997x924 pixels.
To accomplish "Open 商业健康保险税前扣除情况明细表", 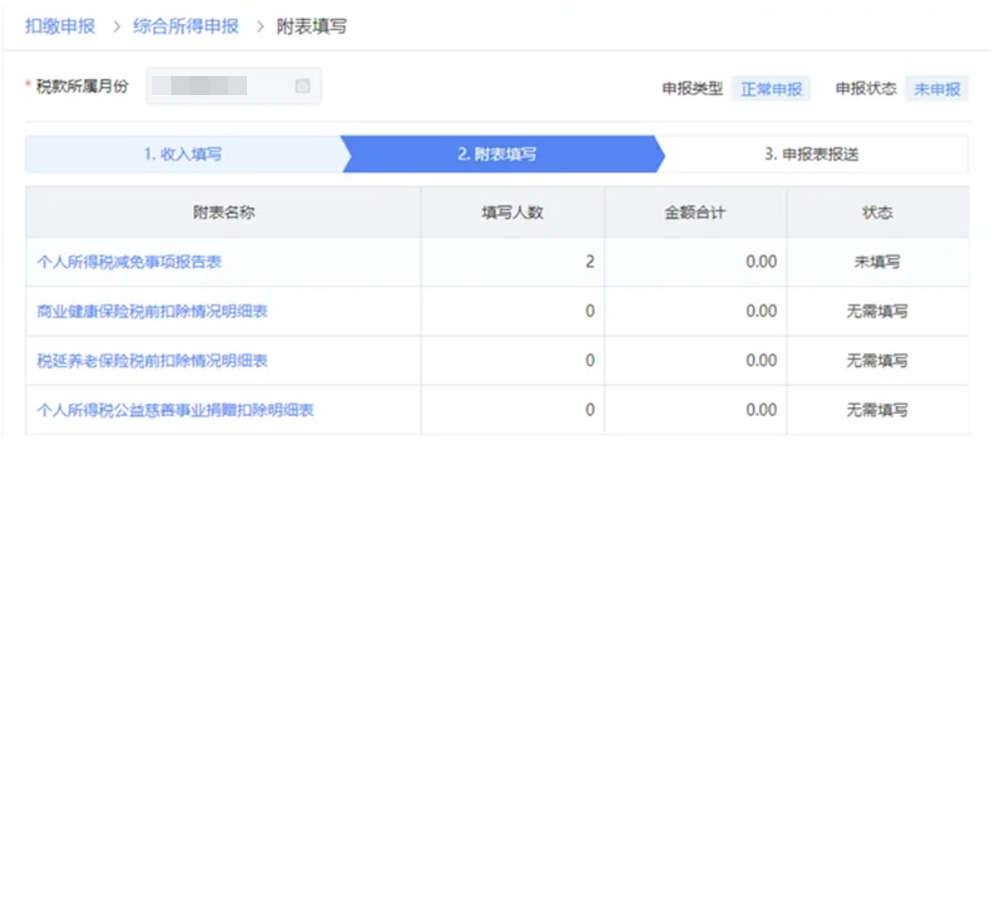I will pos(152,311).
